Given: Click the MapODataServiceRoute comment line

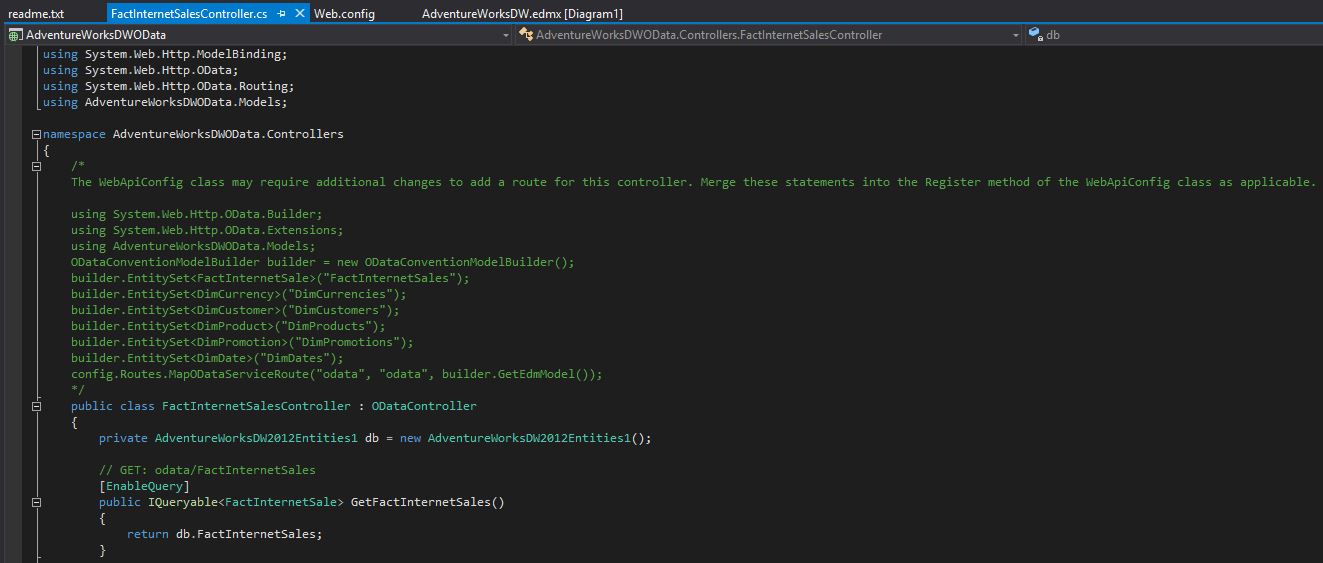Looking at the screenshot, I should click(337, 374).
